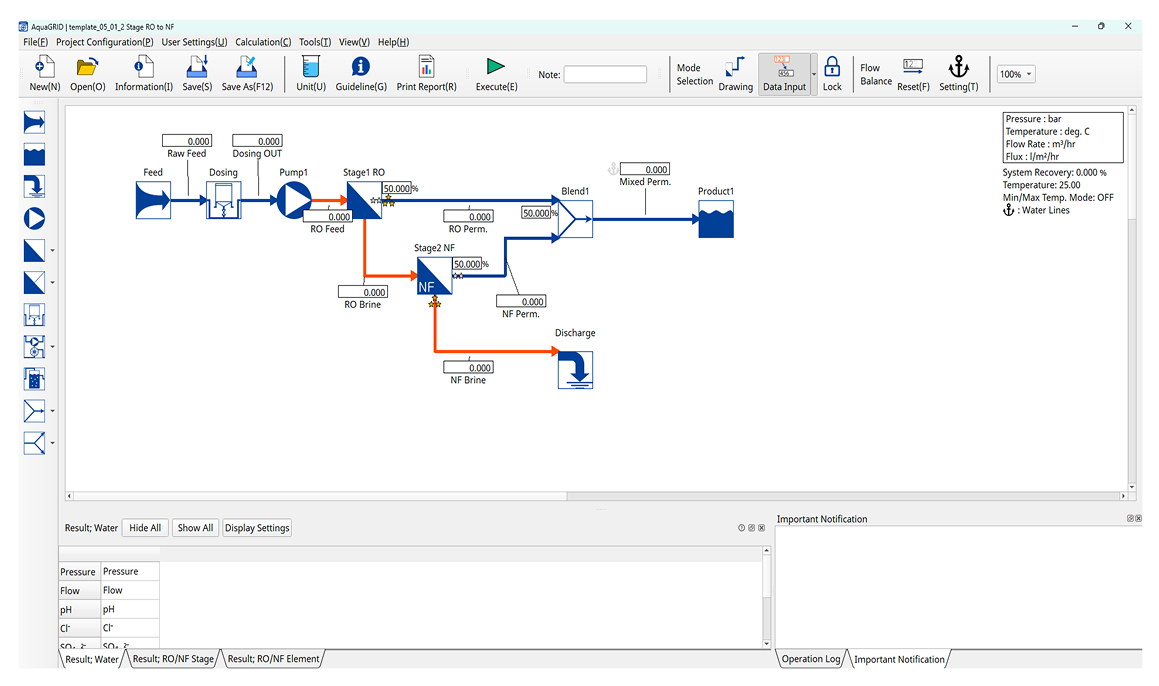The image size is (1159, 686).
Task: Switch to Drawing mode
Action: coord(735,73)
